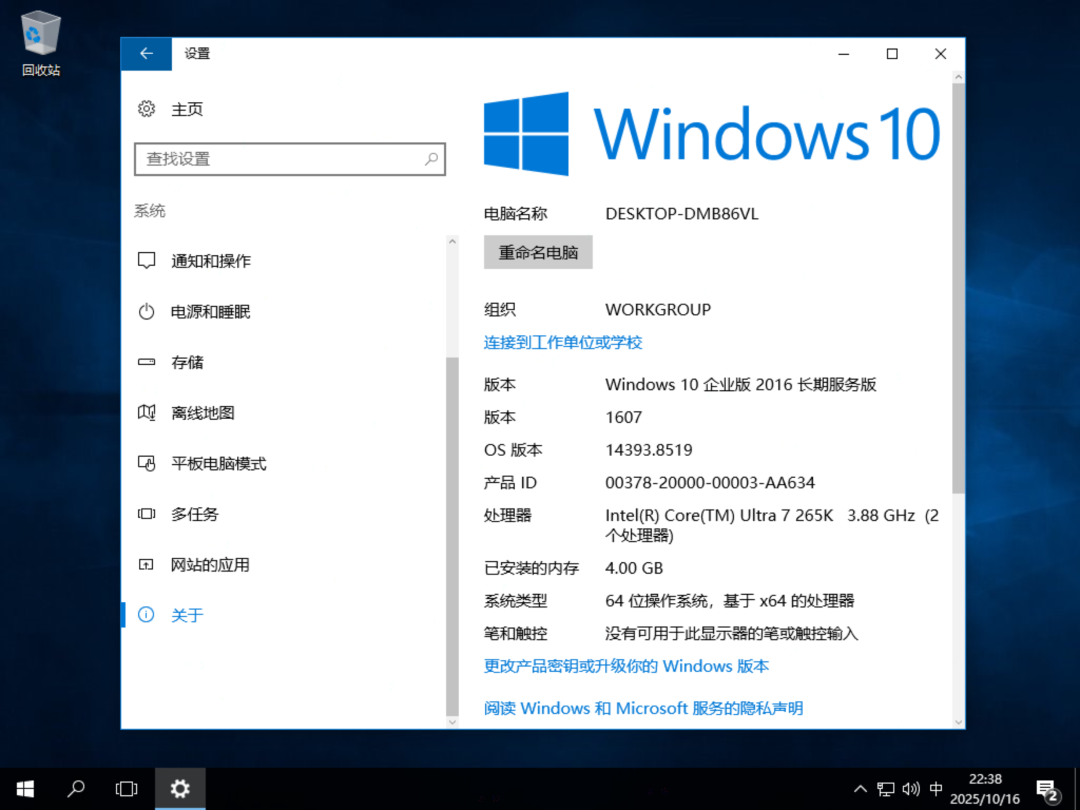Maximize the 设置 window

(x=892, y=54)
